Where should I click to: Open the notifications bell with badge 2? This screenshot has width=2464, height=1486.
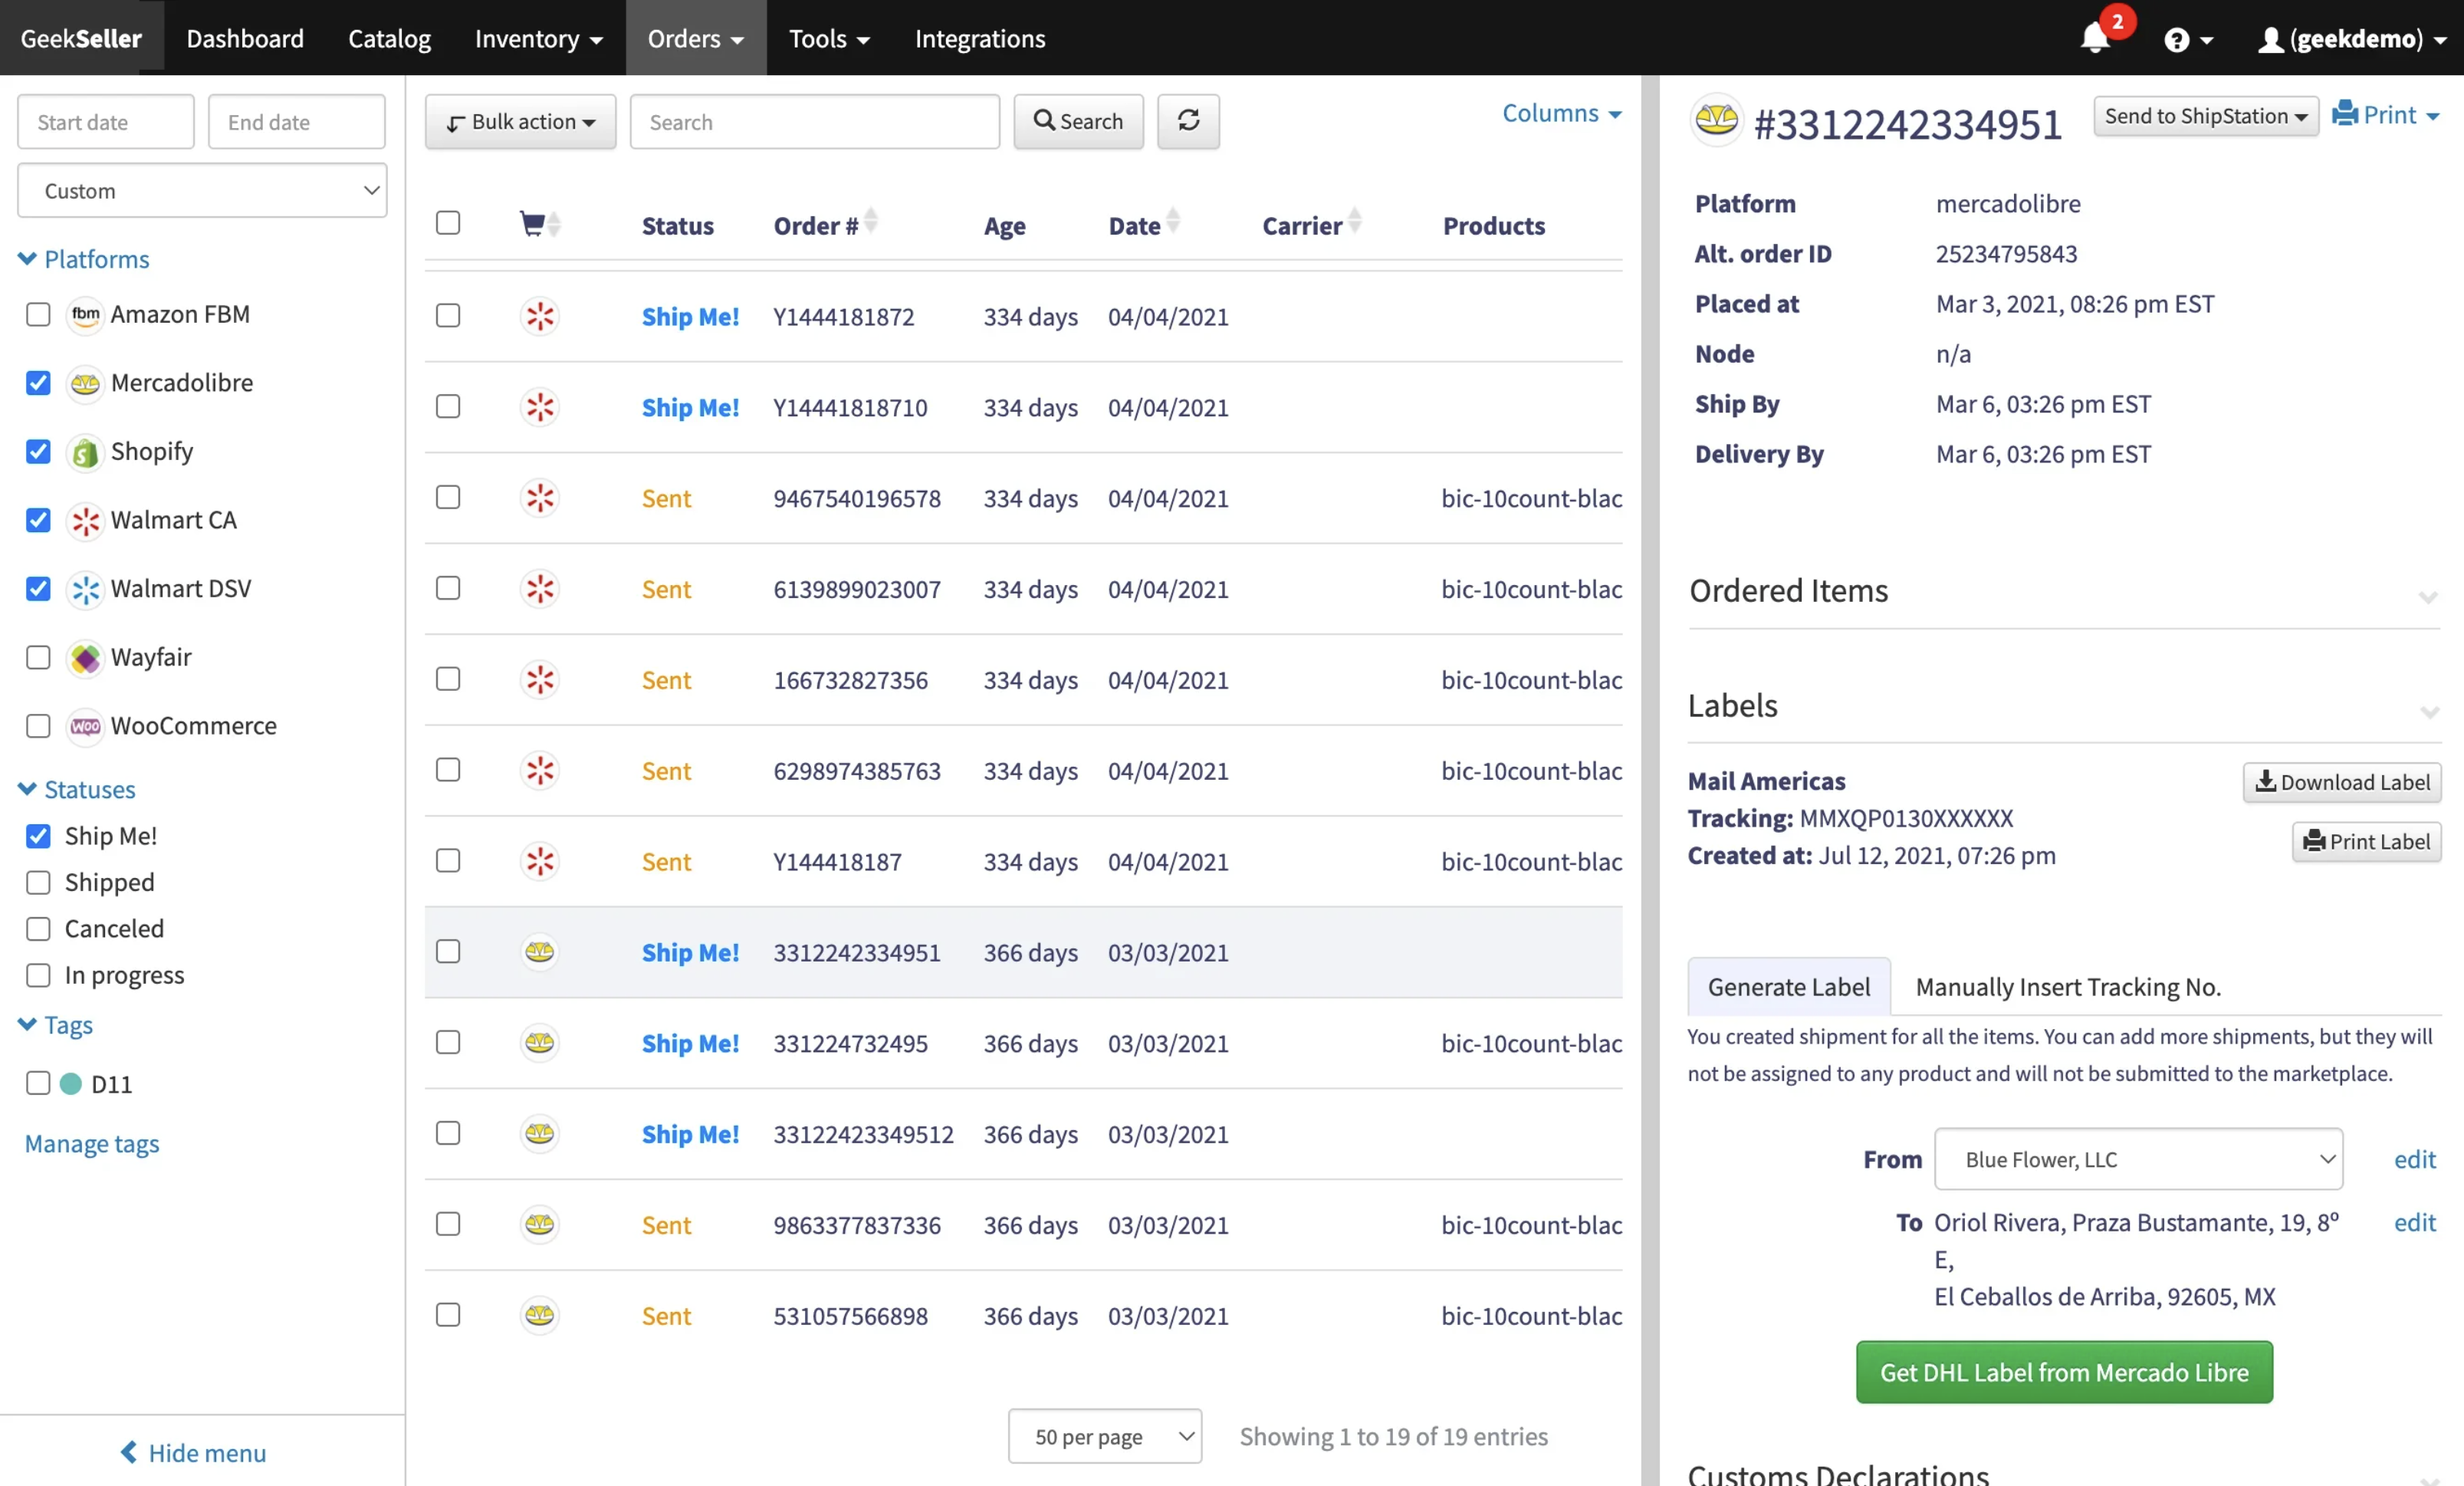pyautogui.click(x=2096, y=40)
